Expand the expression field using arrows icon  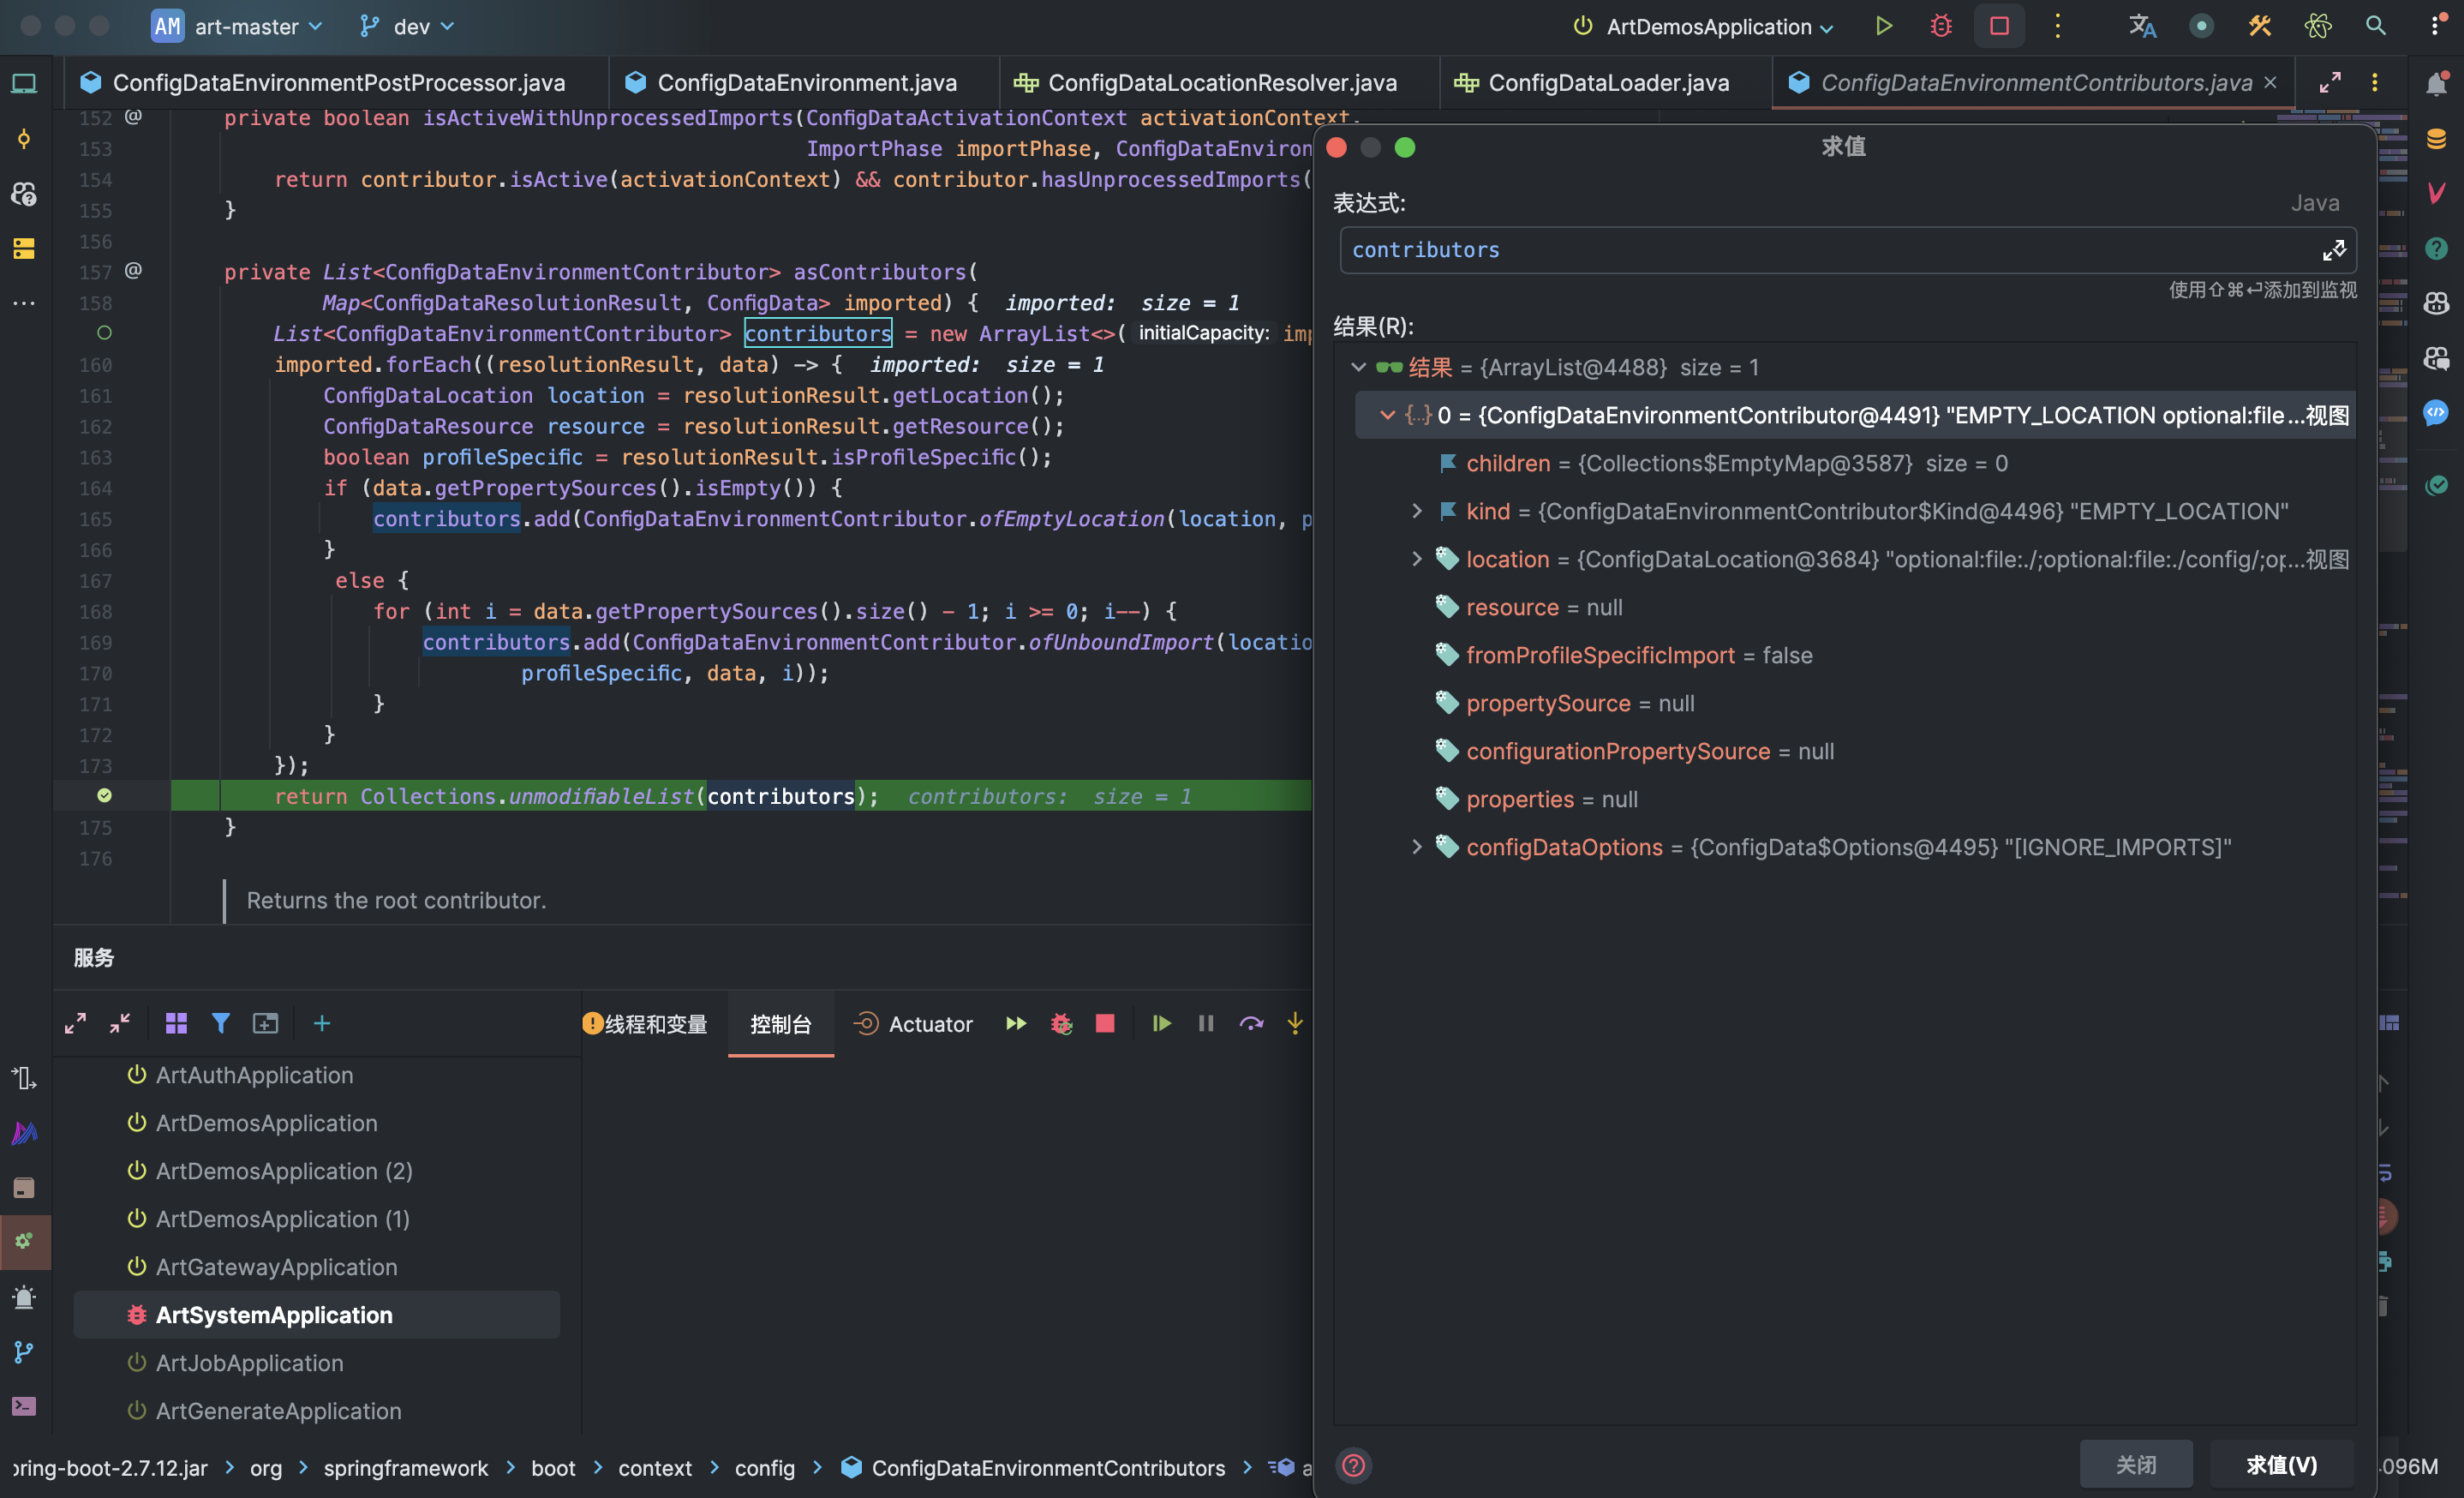(x=2333, y=250)
